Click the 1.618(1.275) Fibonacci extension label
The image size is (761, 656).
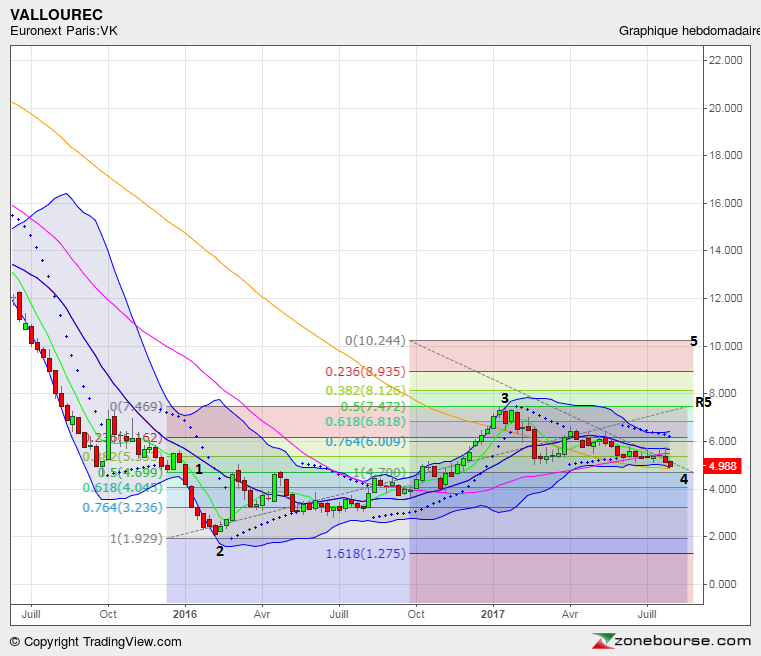pyautogui.click(x=365, y=554)
